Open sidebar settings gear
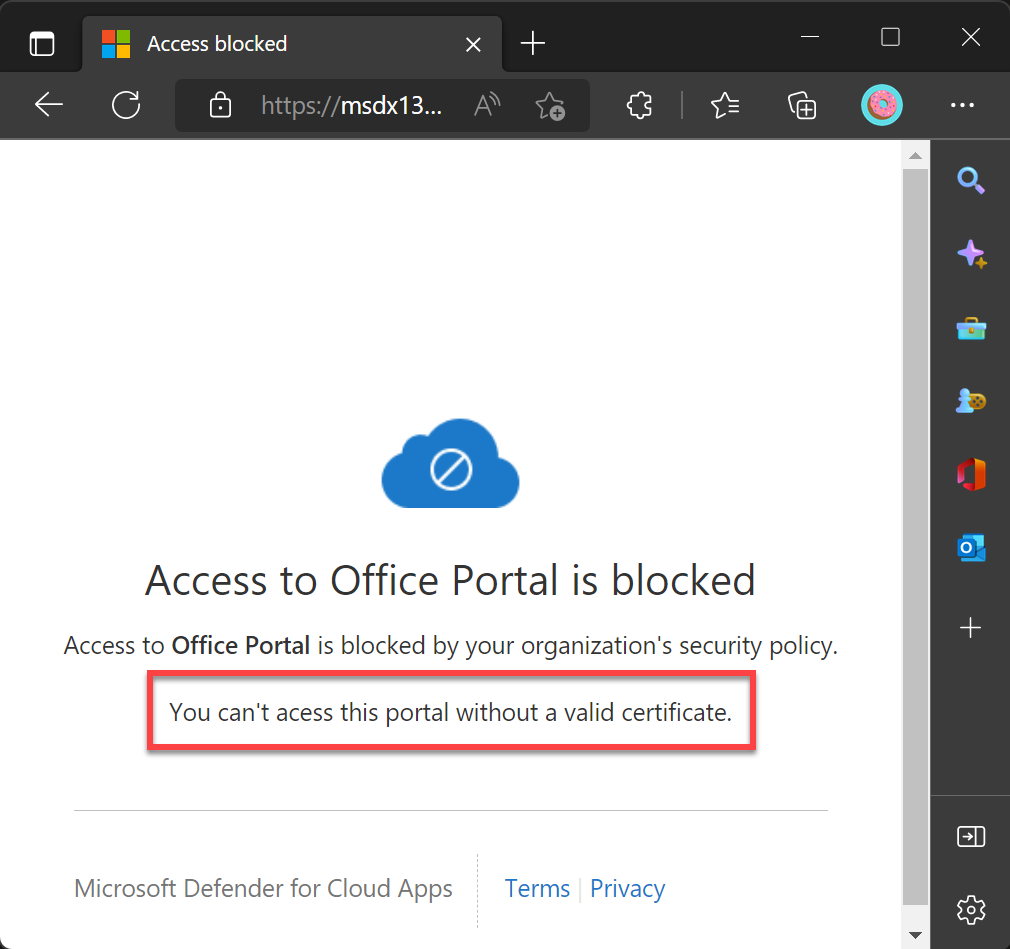 [x=971, y=910]
